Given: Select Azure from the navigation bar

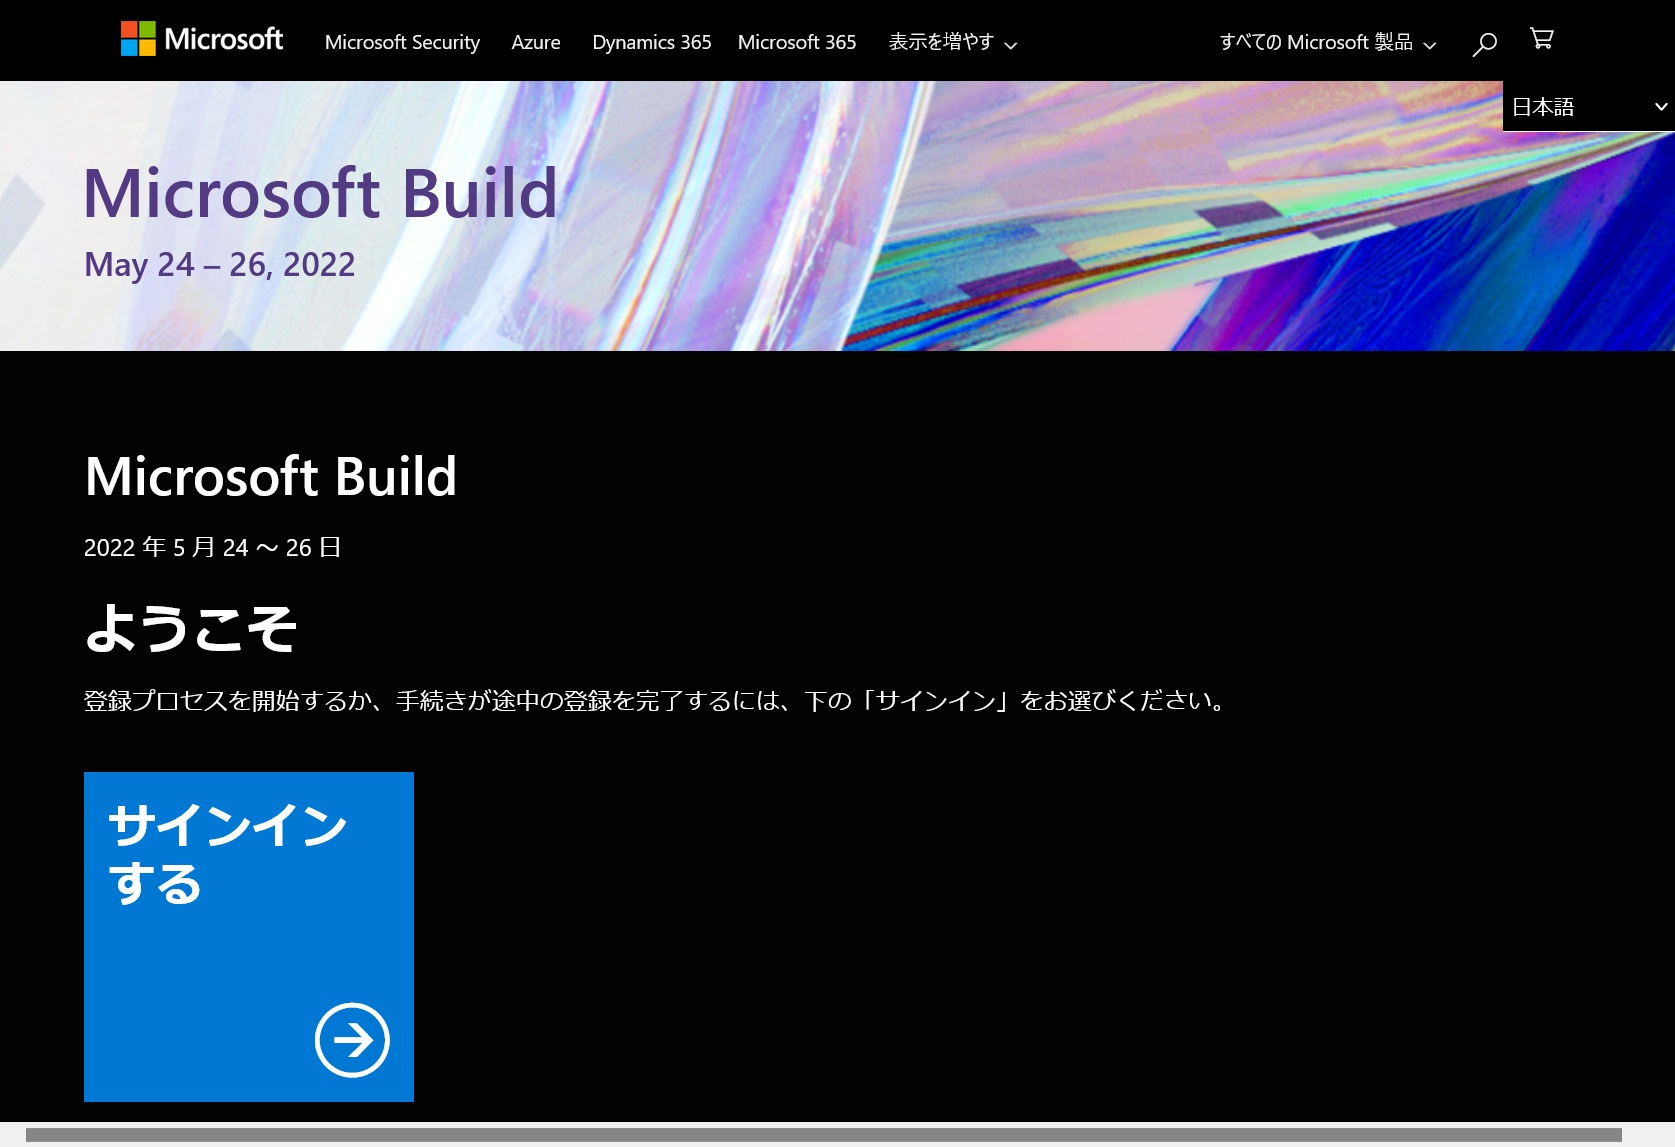Looking at the screenshot, I should (x=536, y=42).
